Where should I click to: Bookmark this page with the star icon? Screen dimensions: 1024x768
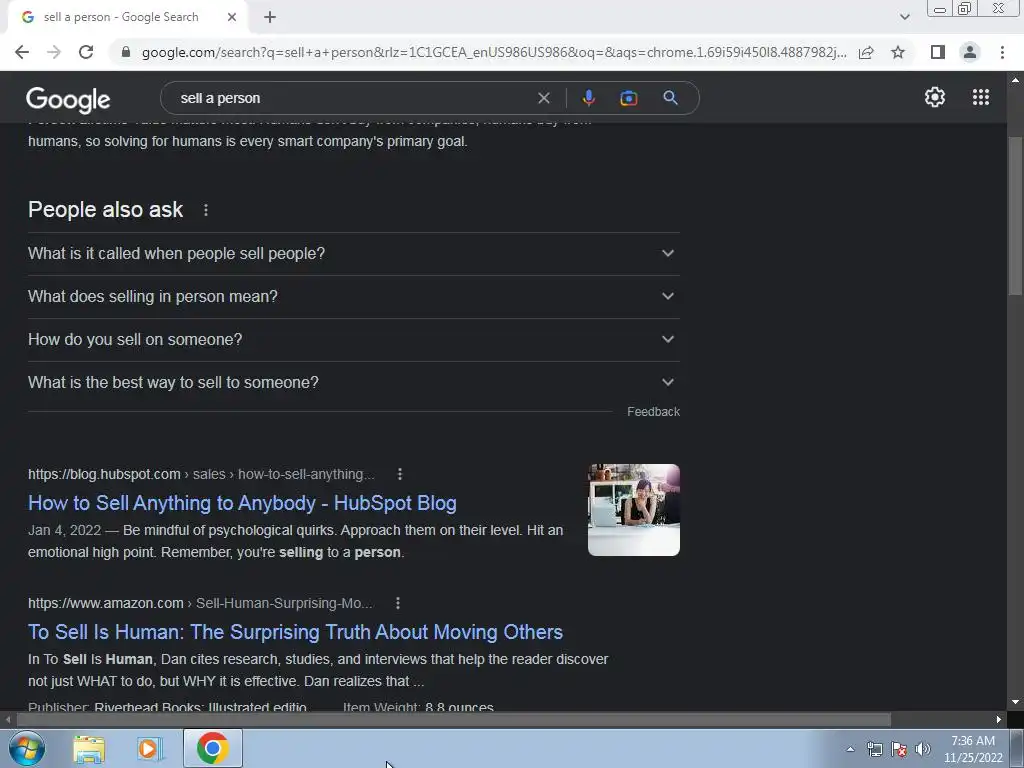898,52
